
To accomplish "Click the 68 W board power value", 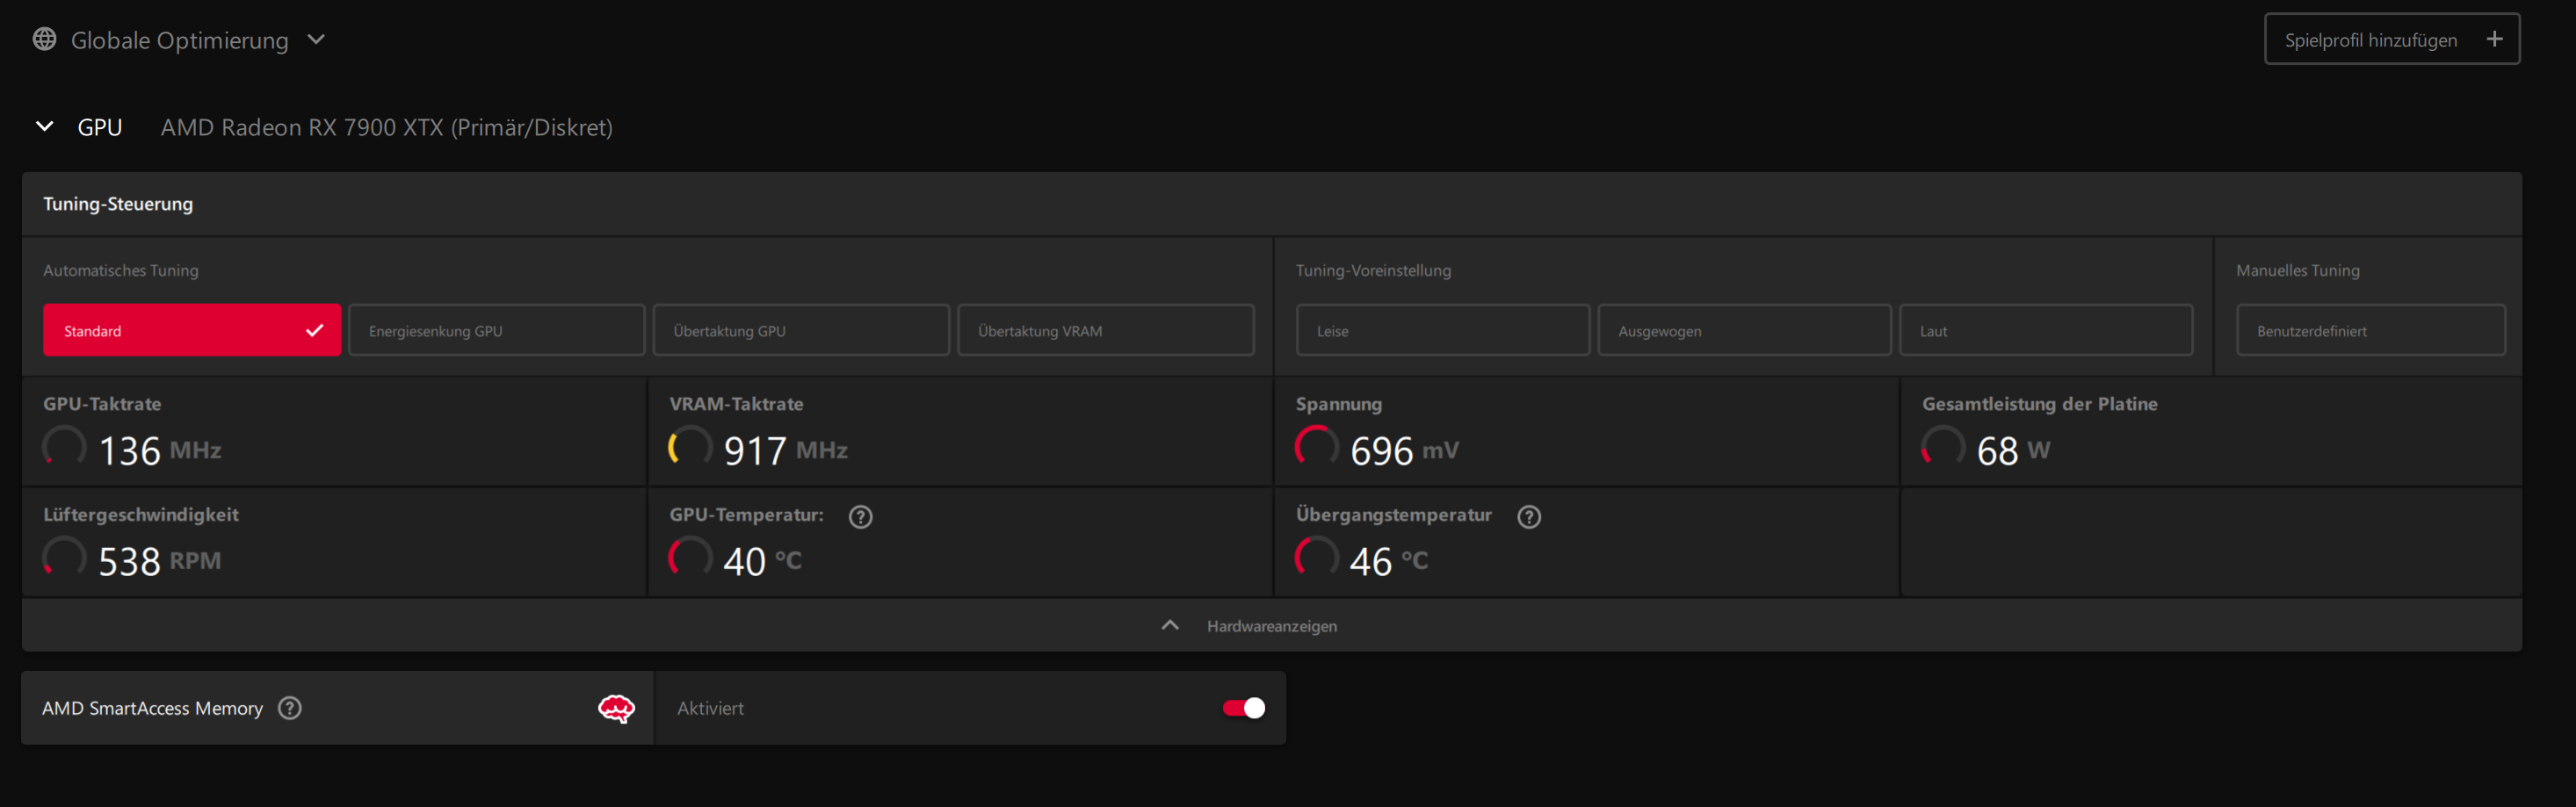I will coord(2014,451).
